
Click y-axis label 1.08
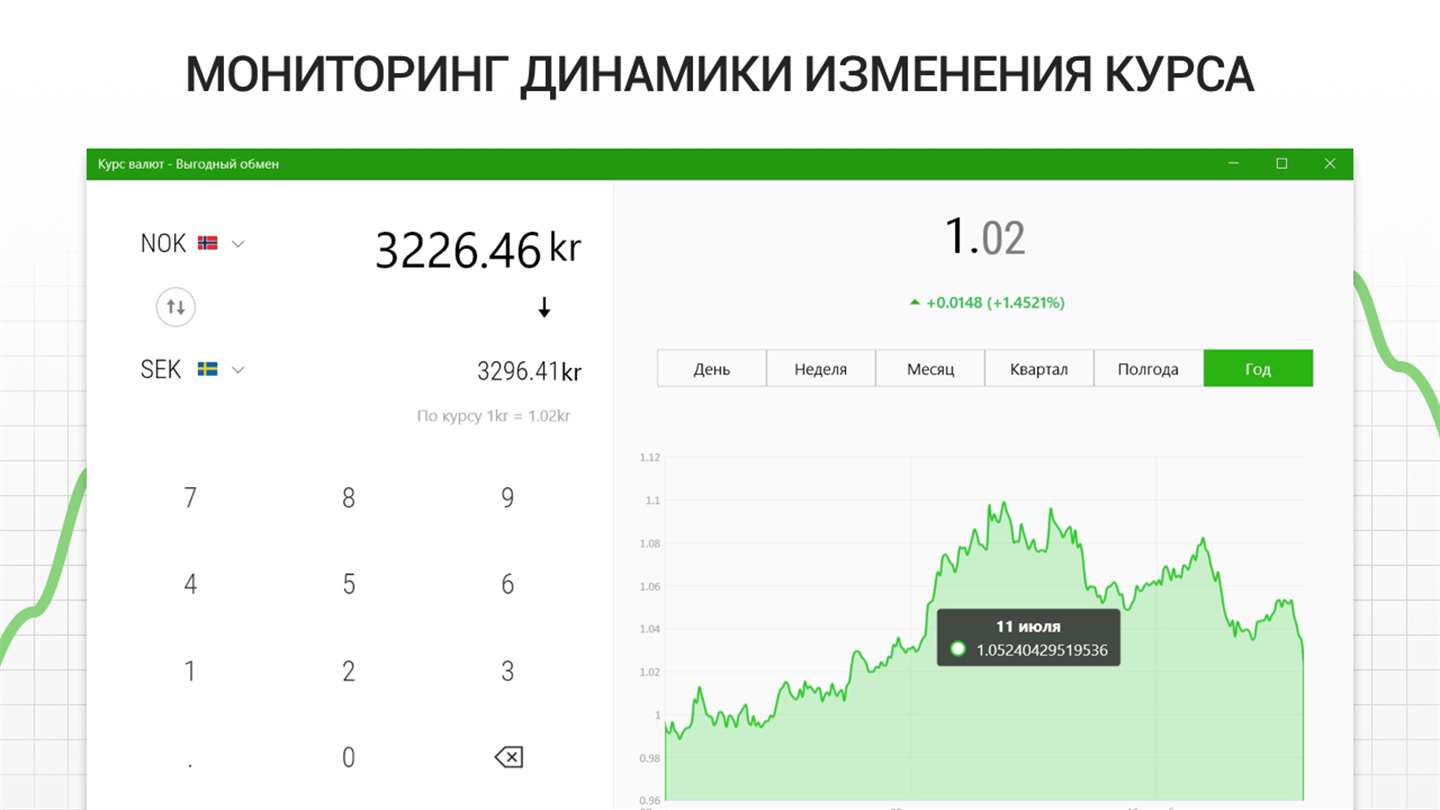point(649,543)
